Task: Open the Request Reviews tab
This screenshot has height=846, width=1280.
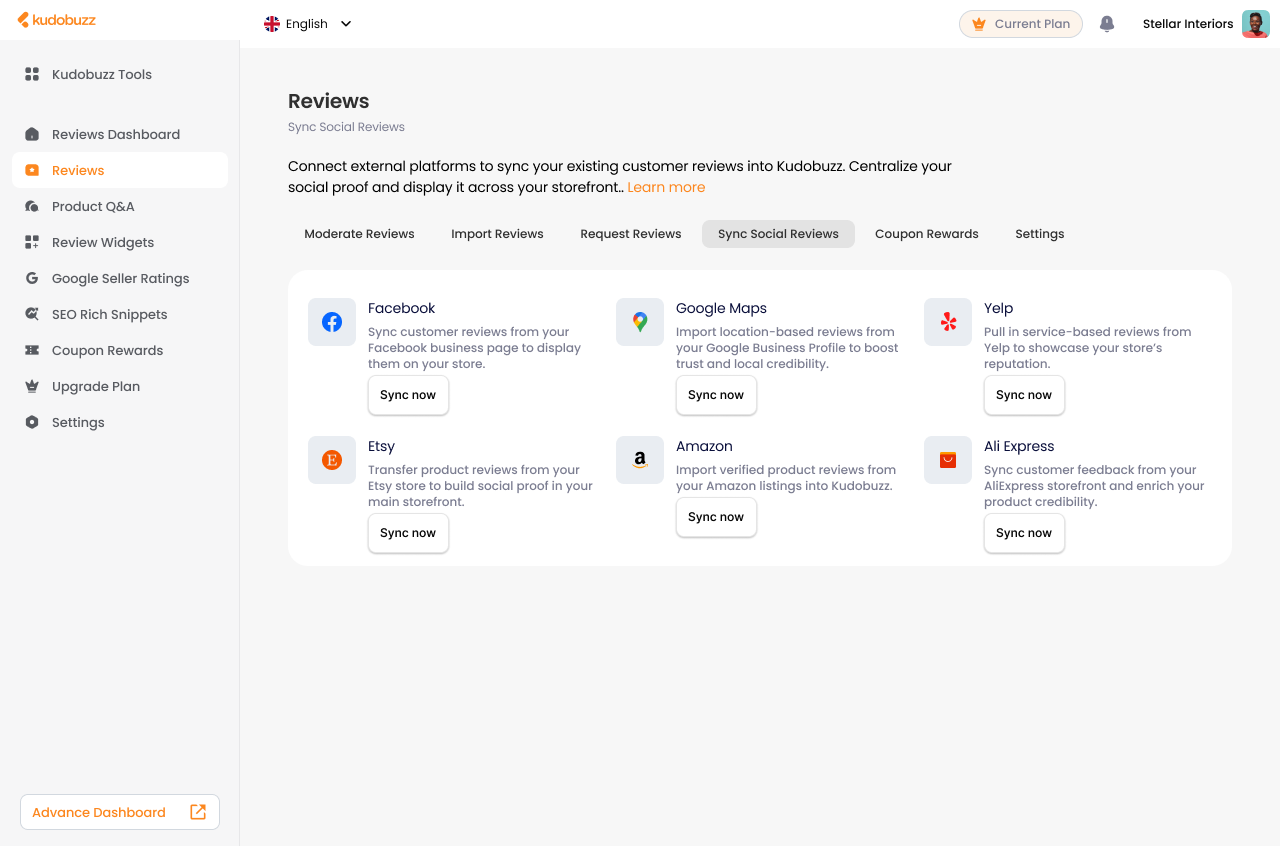Action: tap(631, 234)
